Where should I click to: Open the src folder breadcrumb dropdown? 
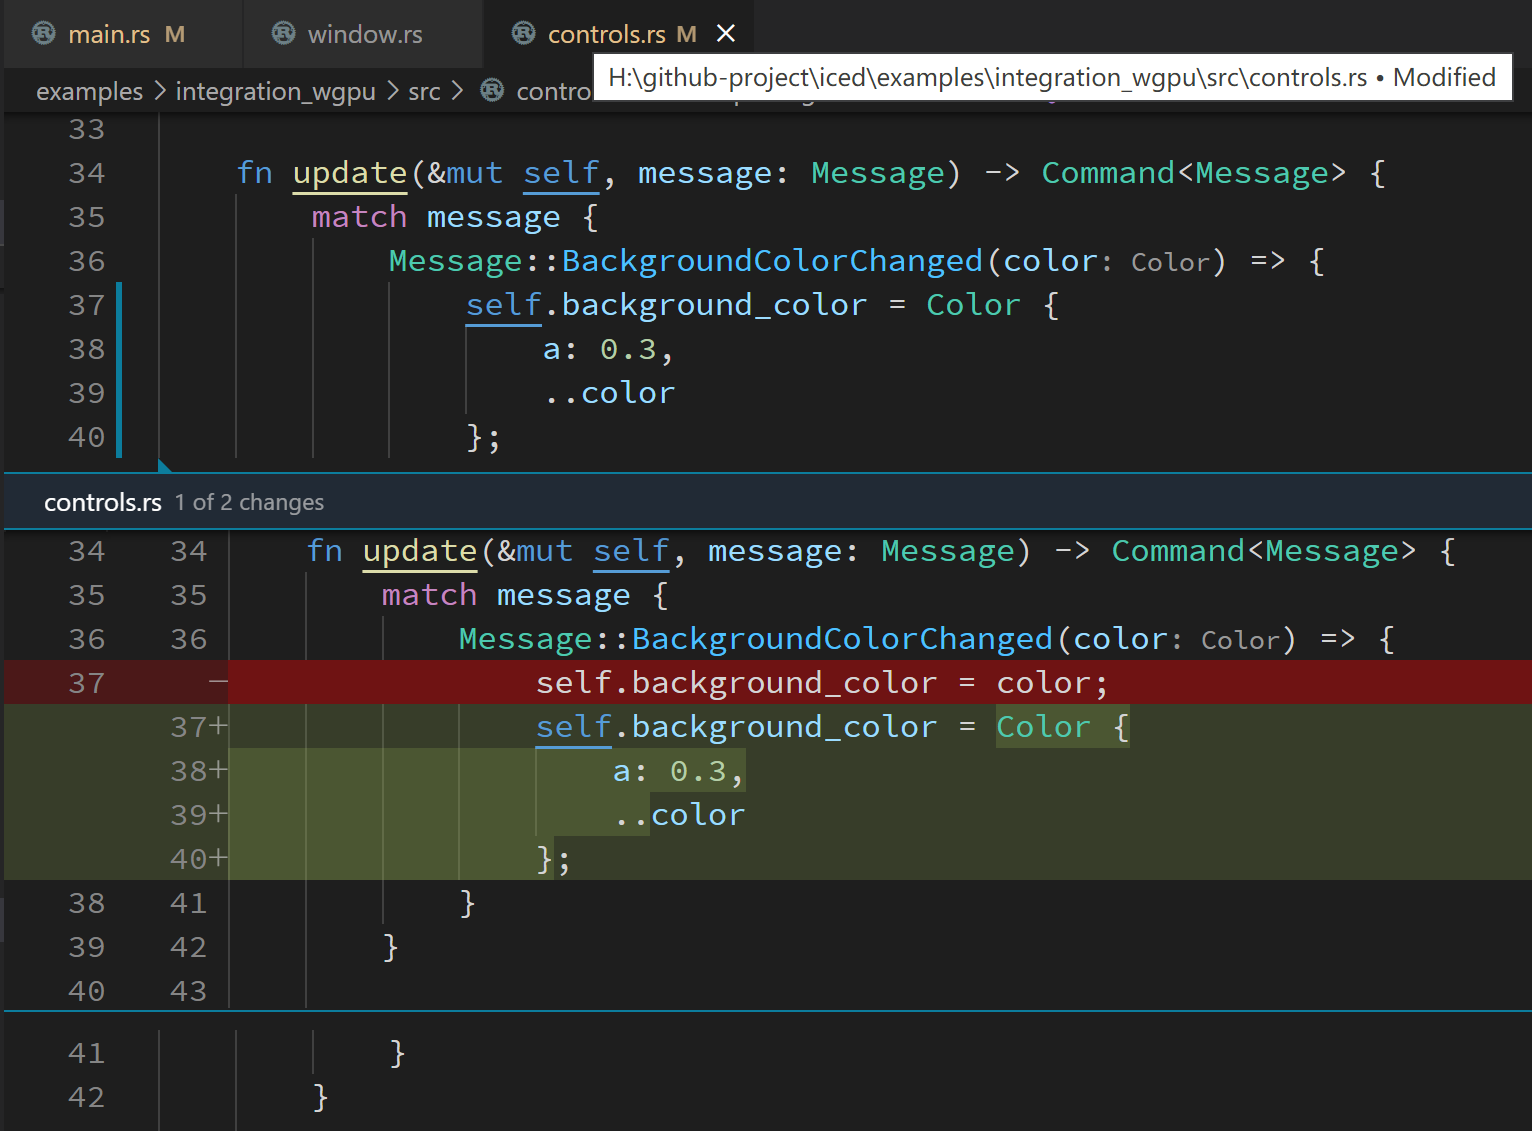(424, 91)
